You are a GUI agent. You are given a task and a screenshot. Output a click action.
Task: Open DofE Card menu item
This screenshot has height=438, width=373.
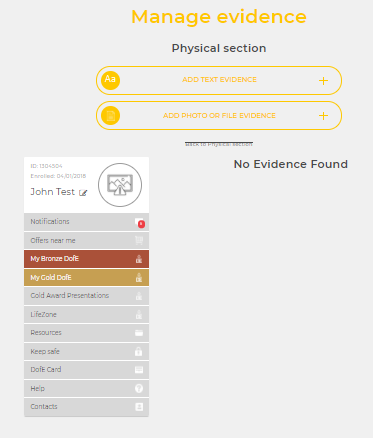click(x=86, y=370)
